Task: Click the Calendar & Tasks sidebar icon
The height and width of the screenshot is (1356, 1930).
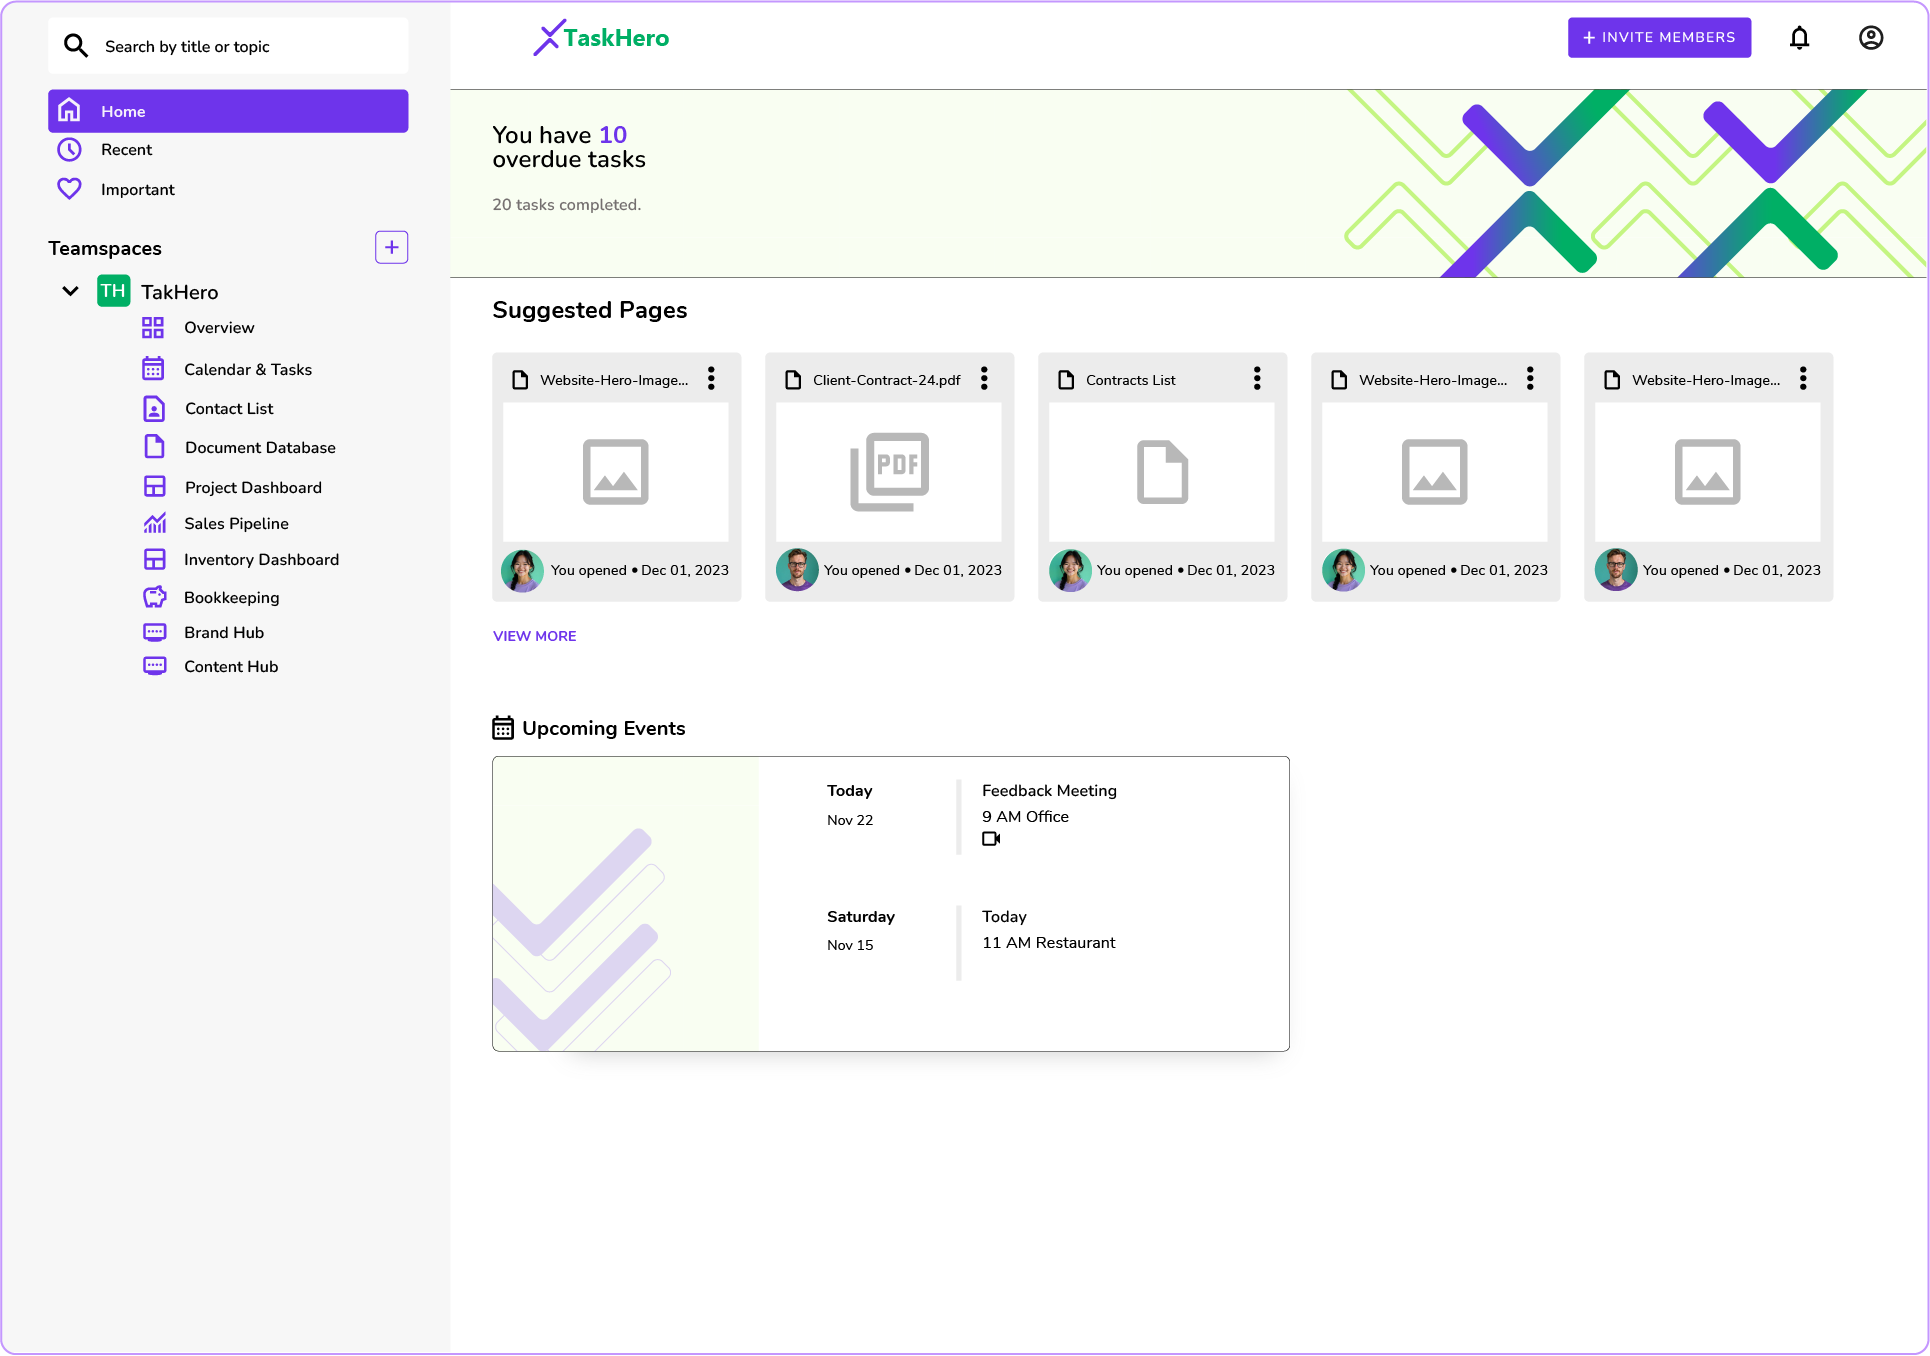Action: point(151,370)
